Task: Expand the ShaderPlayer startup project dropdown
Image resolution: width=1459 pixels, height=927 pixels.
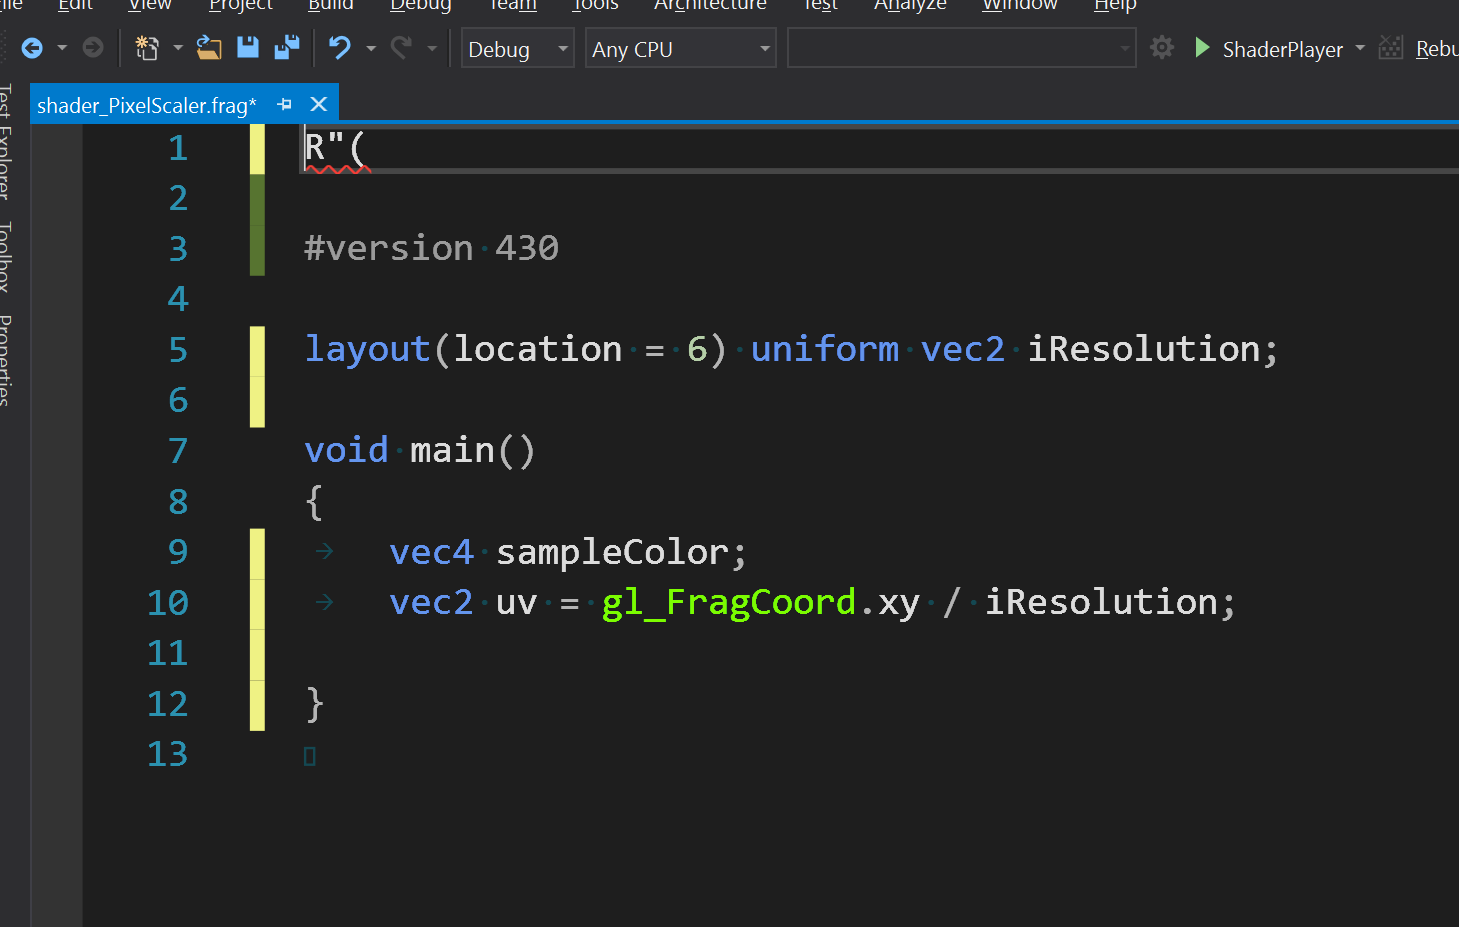Action: click(1360, 48)
